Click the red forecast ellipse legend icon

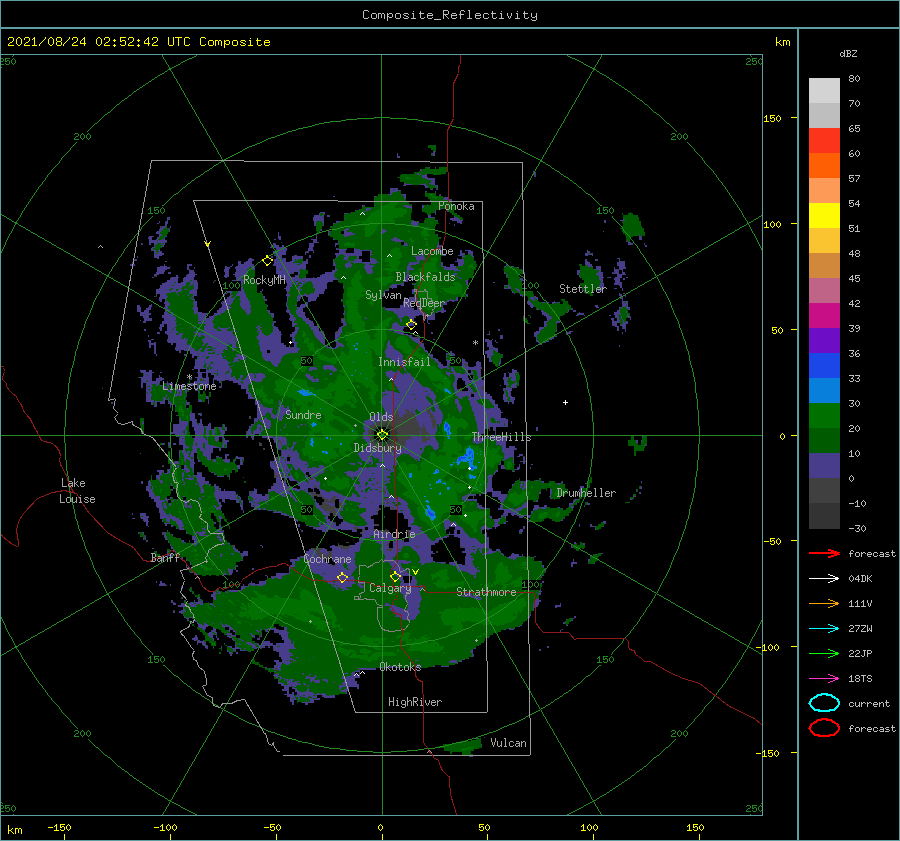[x=824, y=728]
